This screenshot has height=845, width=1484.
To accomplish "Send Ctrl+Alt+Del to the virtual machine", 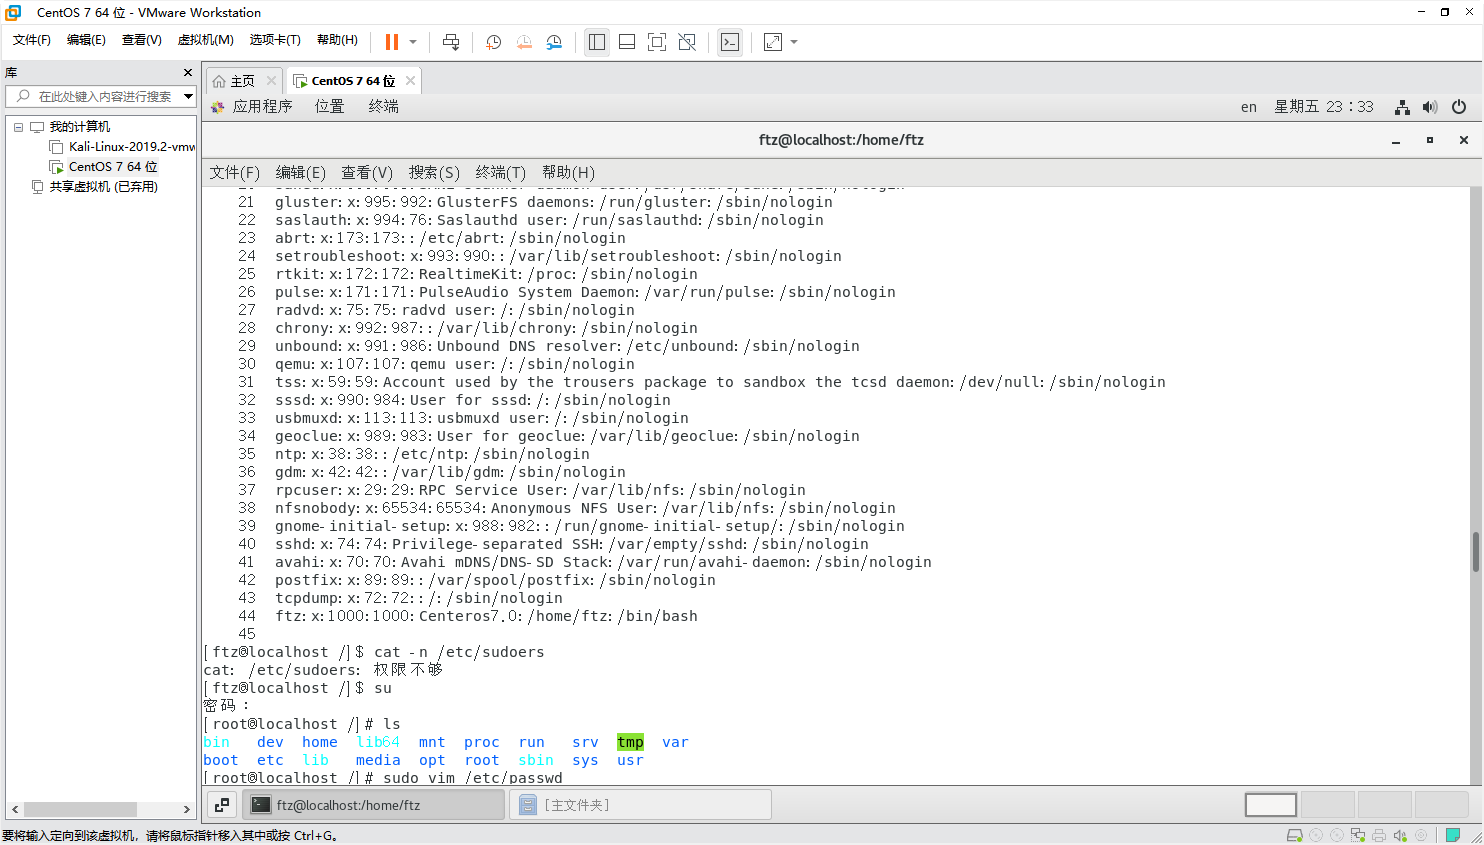I will (451, 42).
